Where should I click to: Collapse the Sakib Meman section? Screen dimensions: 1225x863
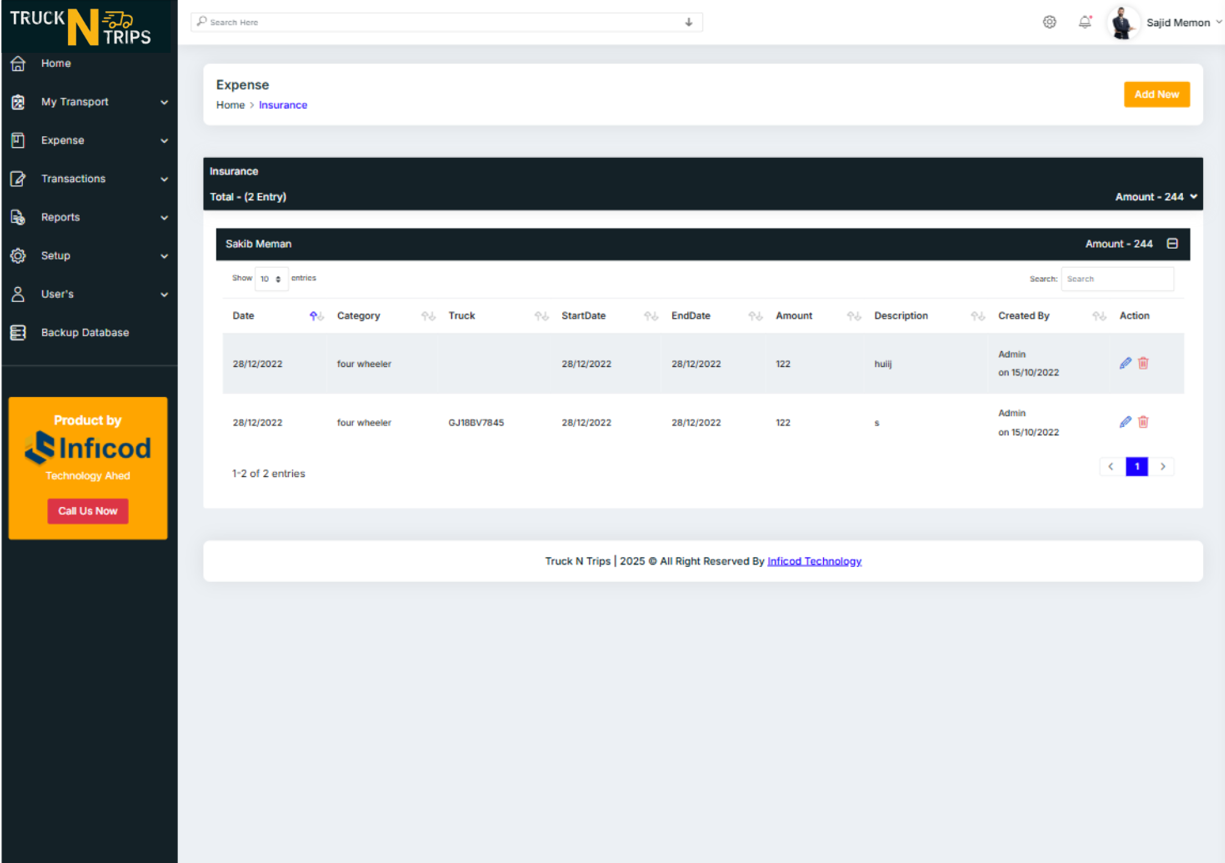(x=1173, y=244)
